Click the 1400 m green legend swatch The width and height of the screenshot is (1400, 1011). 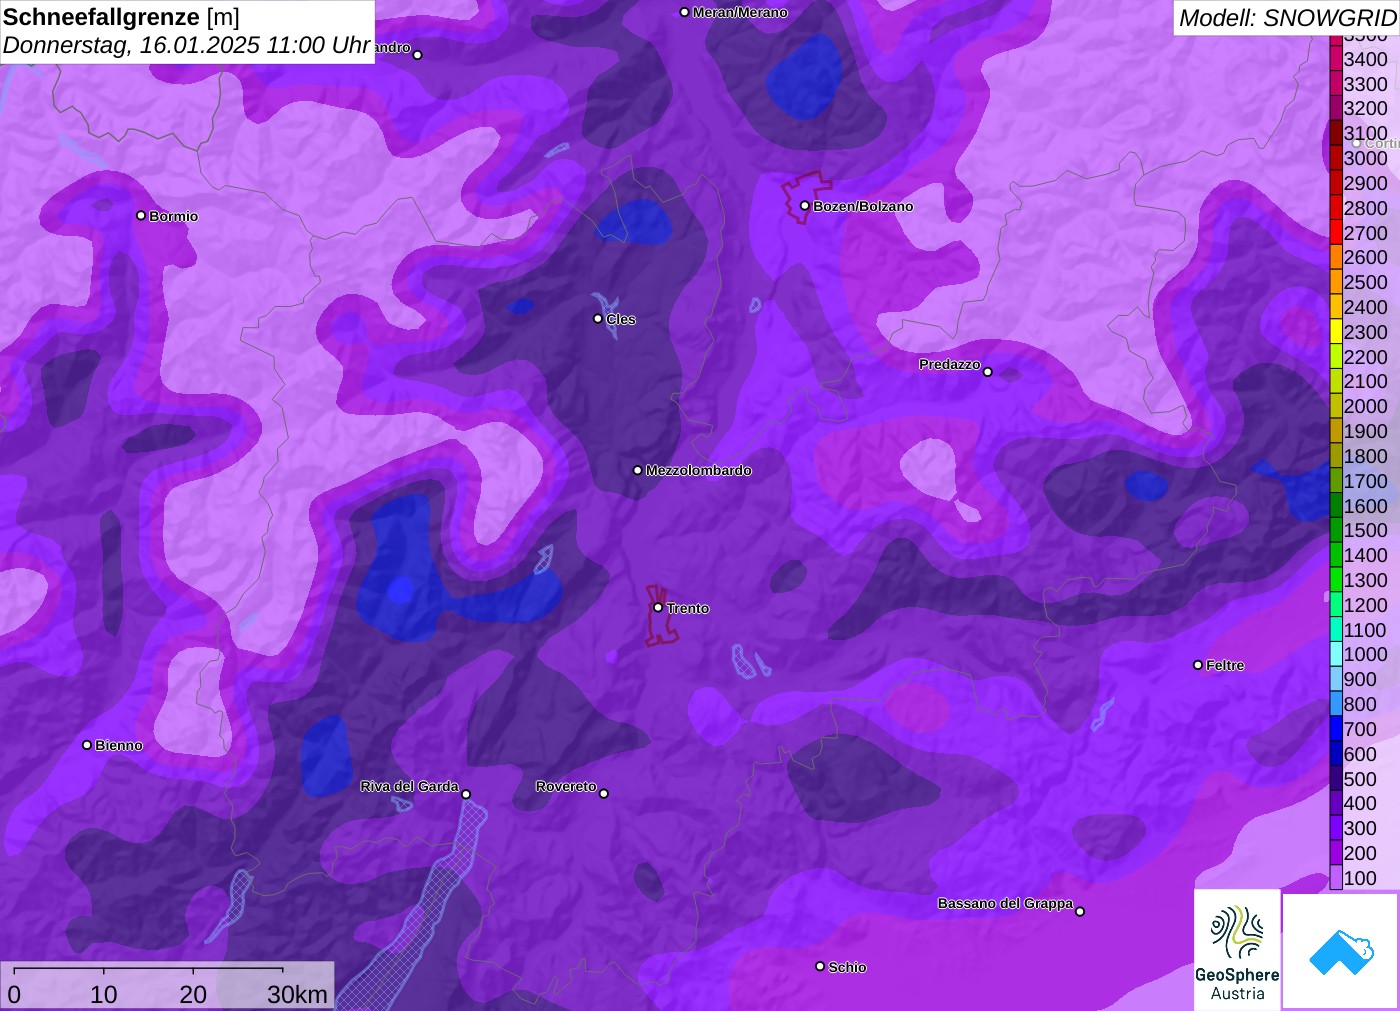coord(1336,555)
